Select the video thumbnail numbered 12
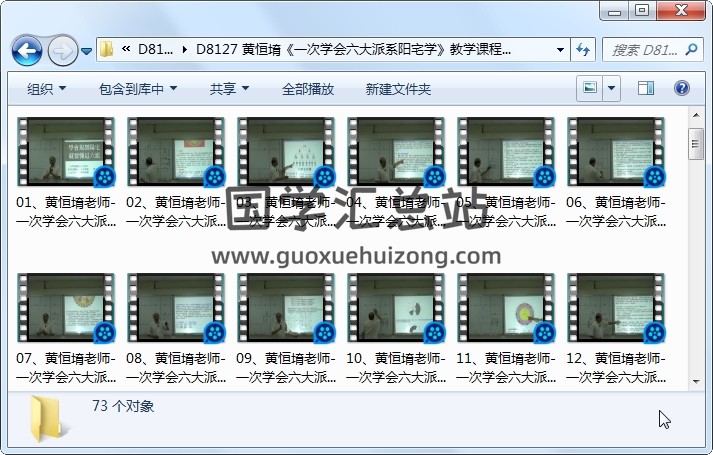The height and width of the screenshot is (455, 713). [616, 308]
